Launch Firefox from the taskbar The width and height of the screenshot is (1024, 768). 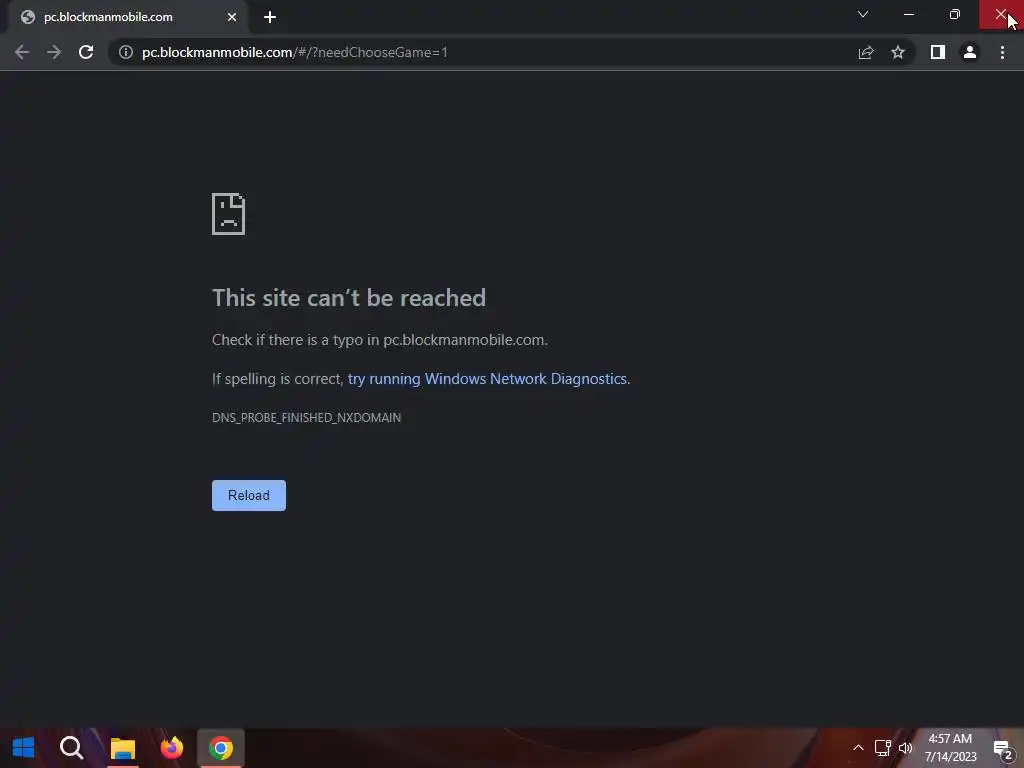click(x=172, y=748)
